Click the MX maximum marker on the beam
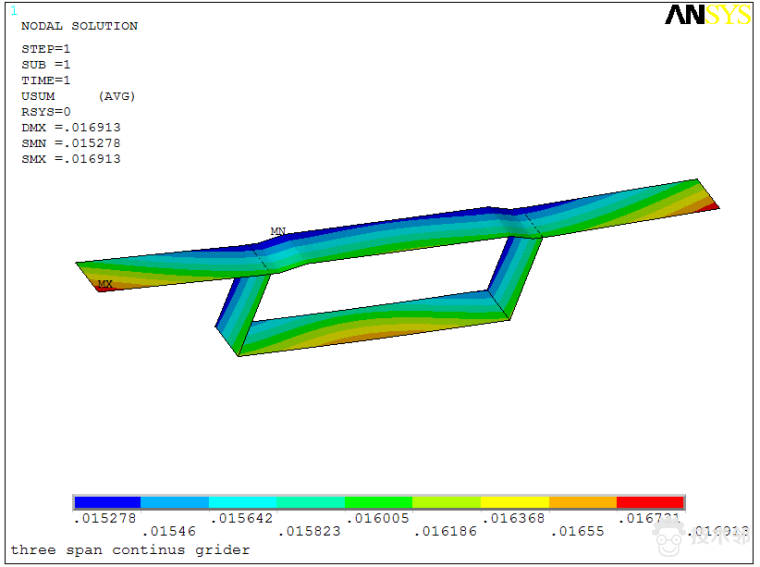The width and height of the screenshot is (760, 567). pyautogui.click(x=105, y=285)
